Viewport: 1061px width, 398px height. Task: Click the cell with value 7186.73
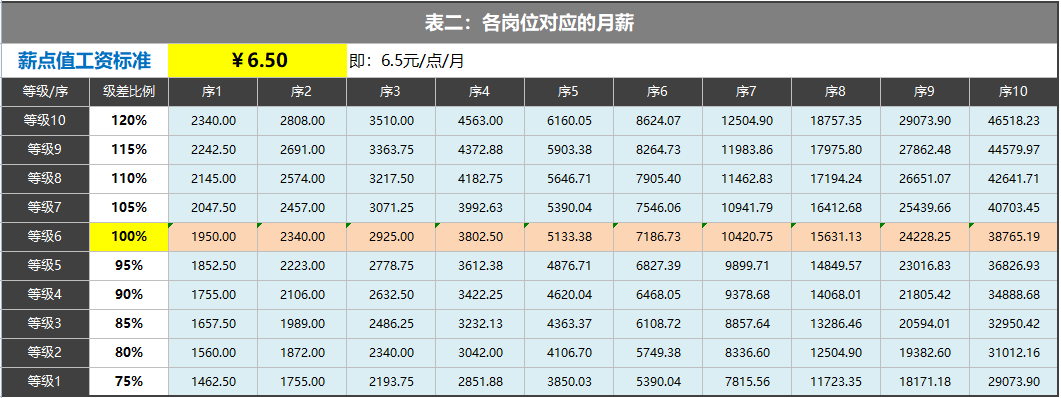pyautogui.click(x=658, y=237)
